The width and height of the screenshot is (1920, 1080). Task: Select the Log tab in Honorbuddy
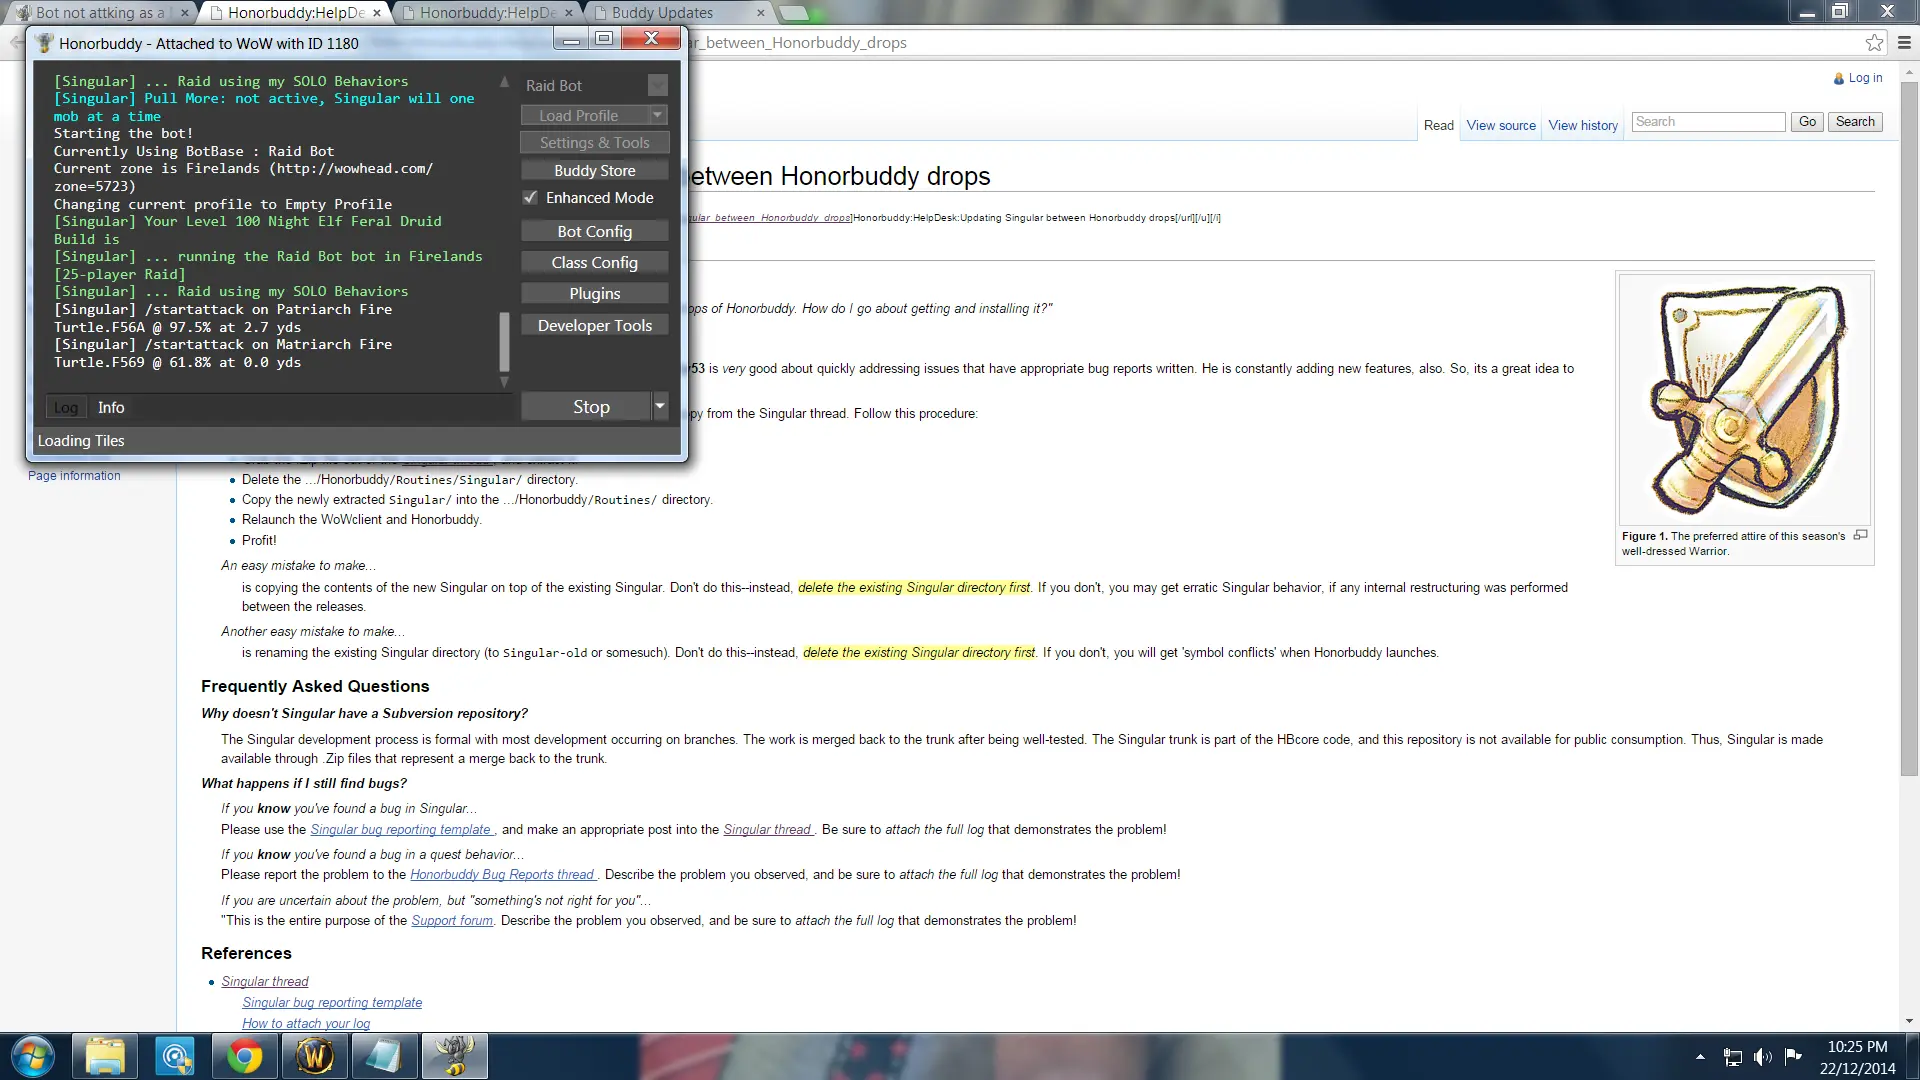66,407
